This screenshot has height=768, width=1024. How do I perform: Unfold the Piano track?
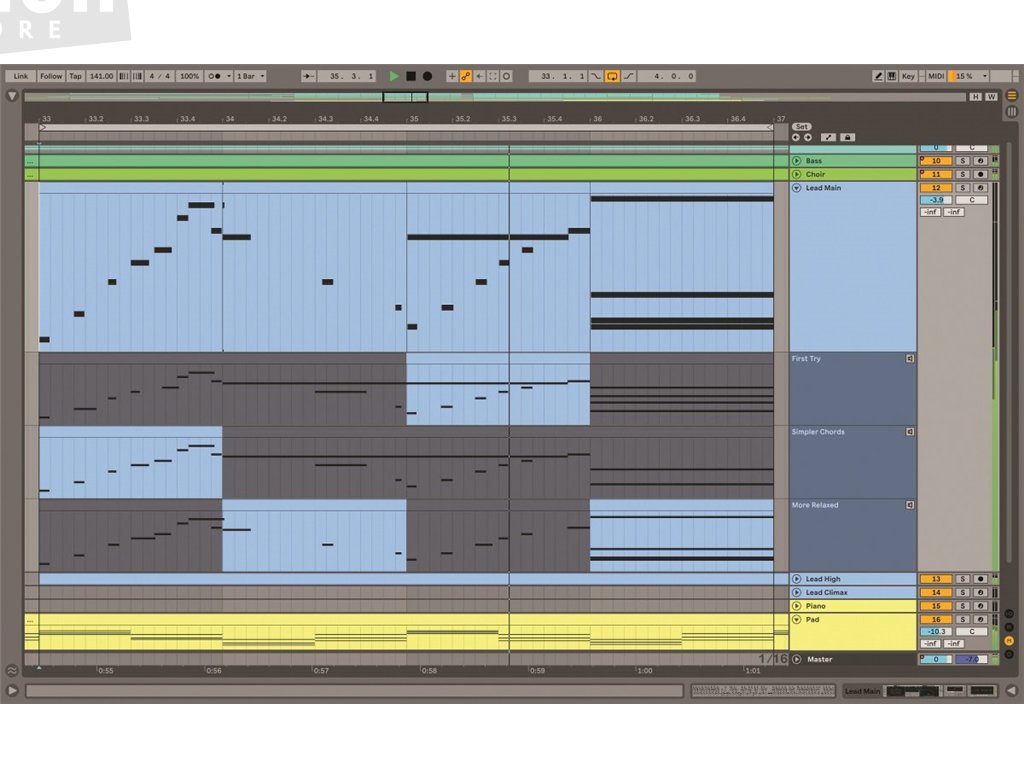797,606
